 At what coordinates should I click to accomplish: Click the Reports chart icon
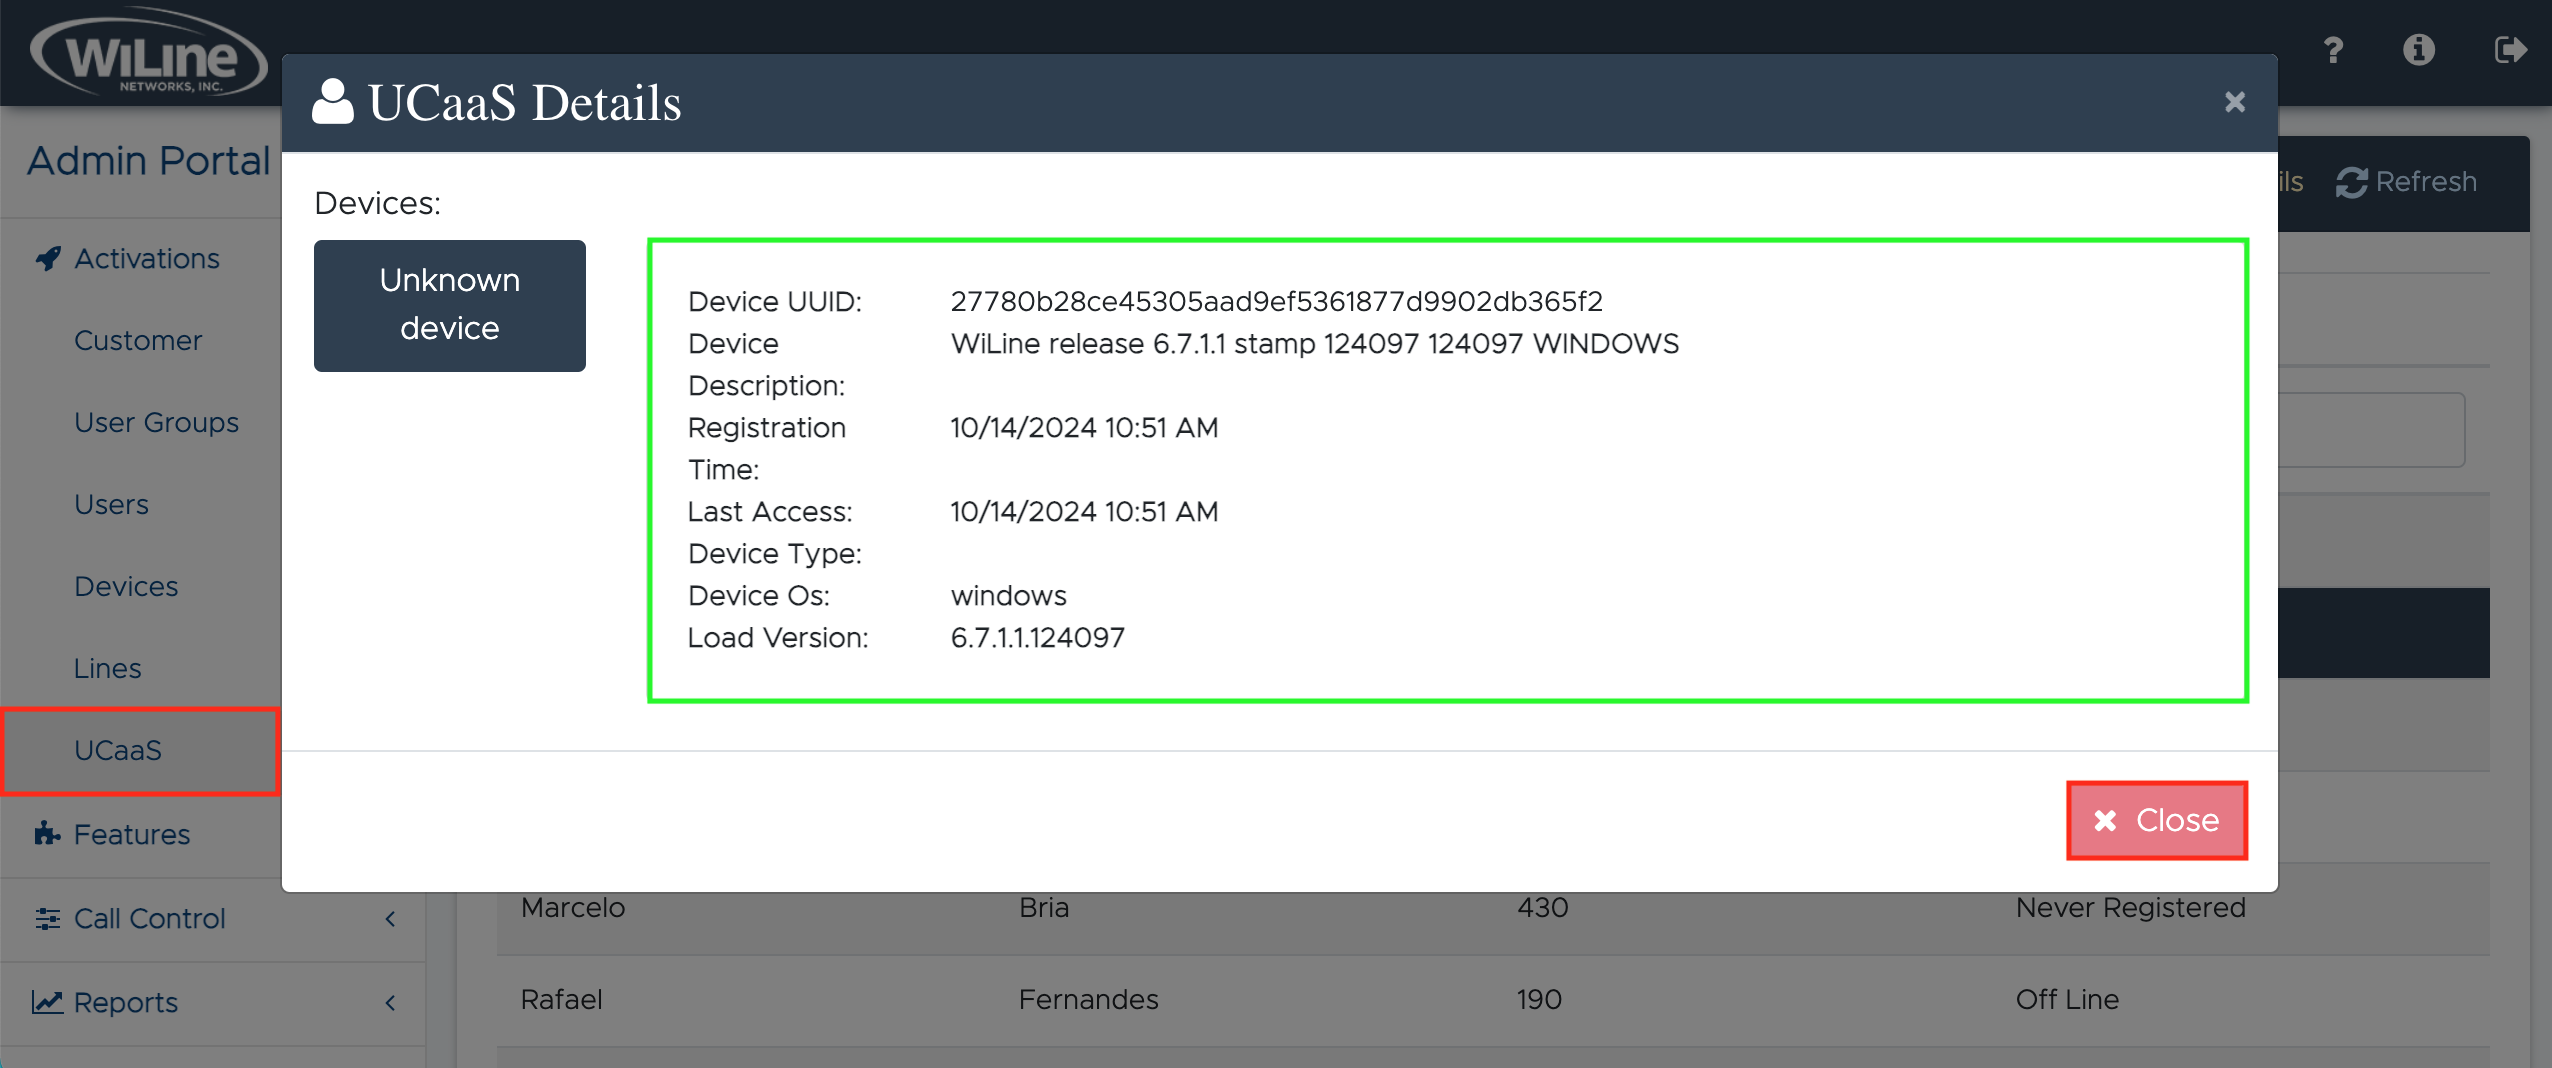[x=47, y=1002]
